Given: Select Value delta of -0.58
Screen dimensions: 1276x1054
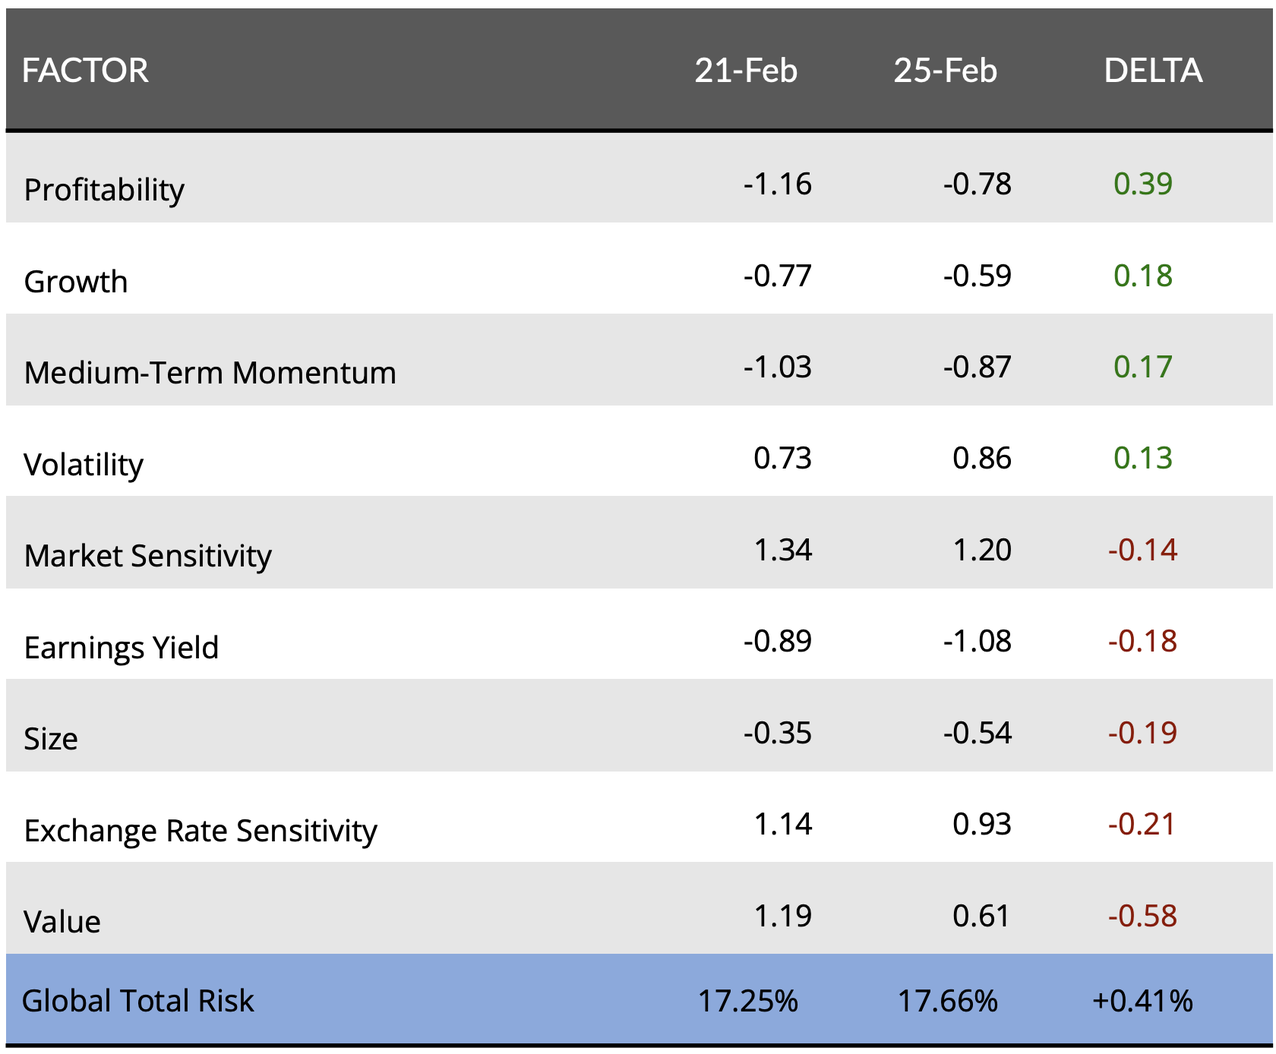Looking at the screenshot, I should 1142,916.
